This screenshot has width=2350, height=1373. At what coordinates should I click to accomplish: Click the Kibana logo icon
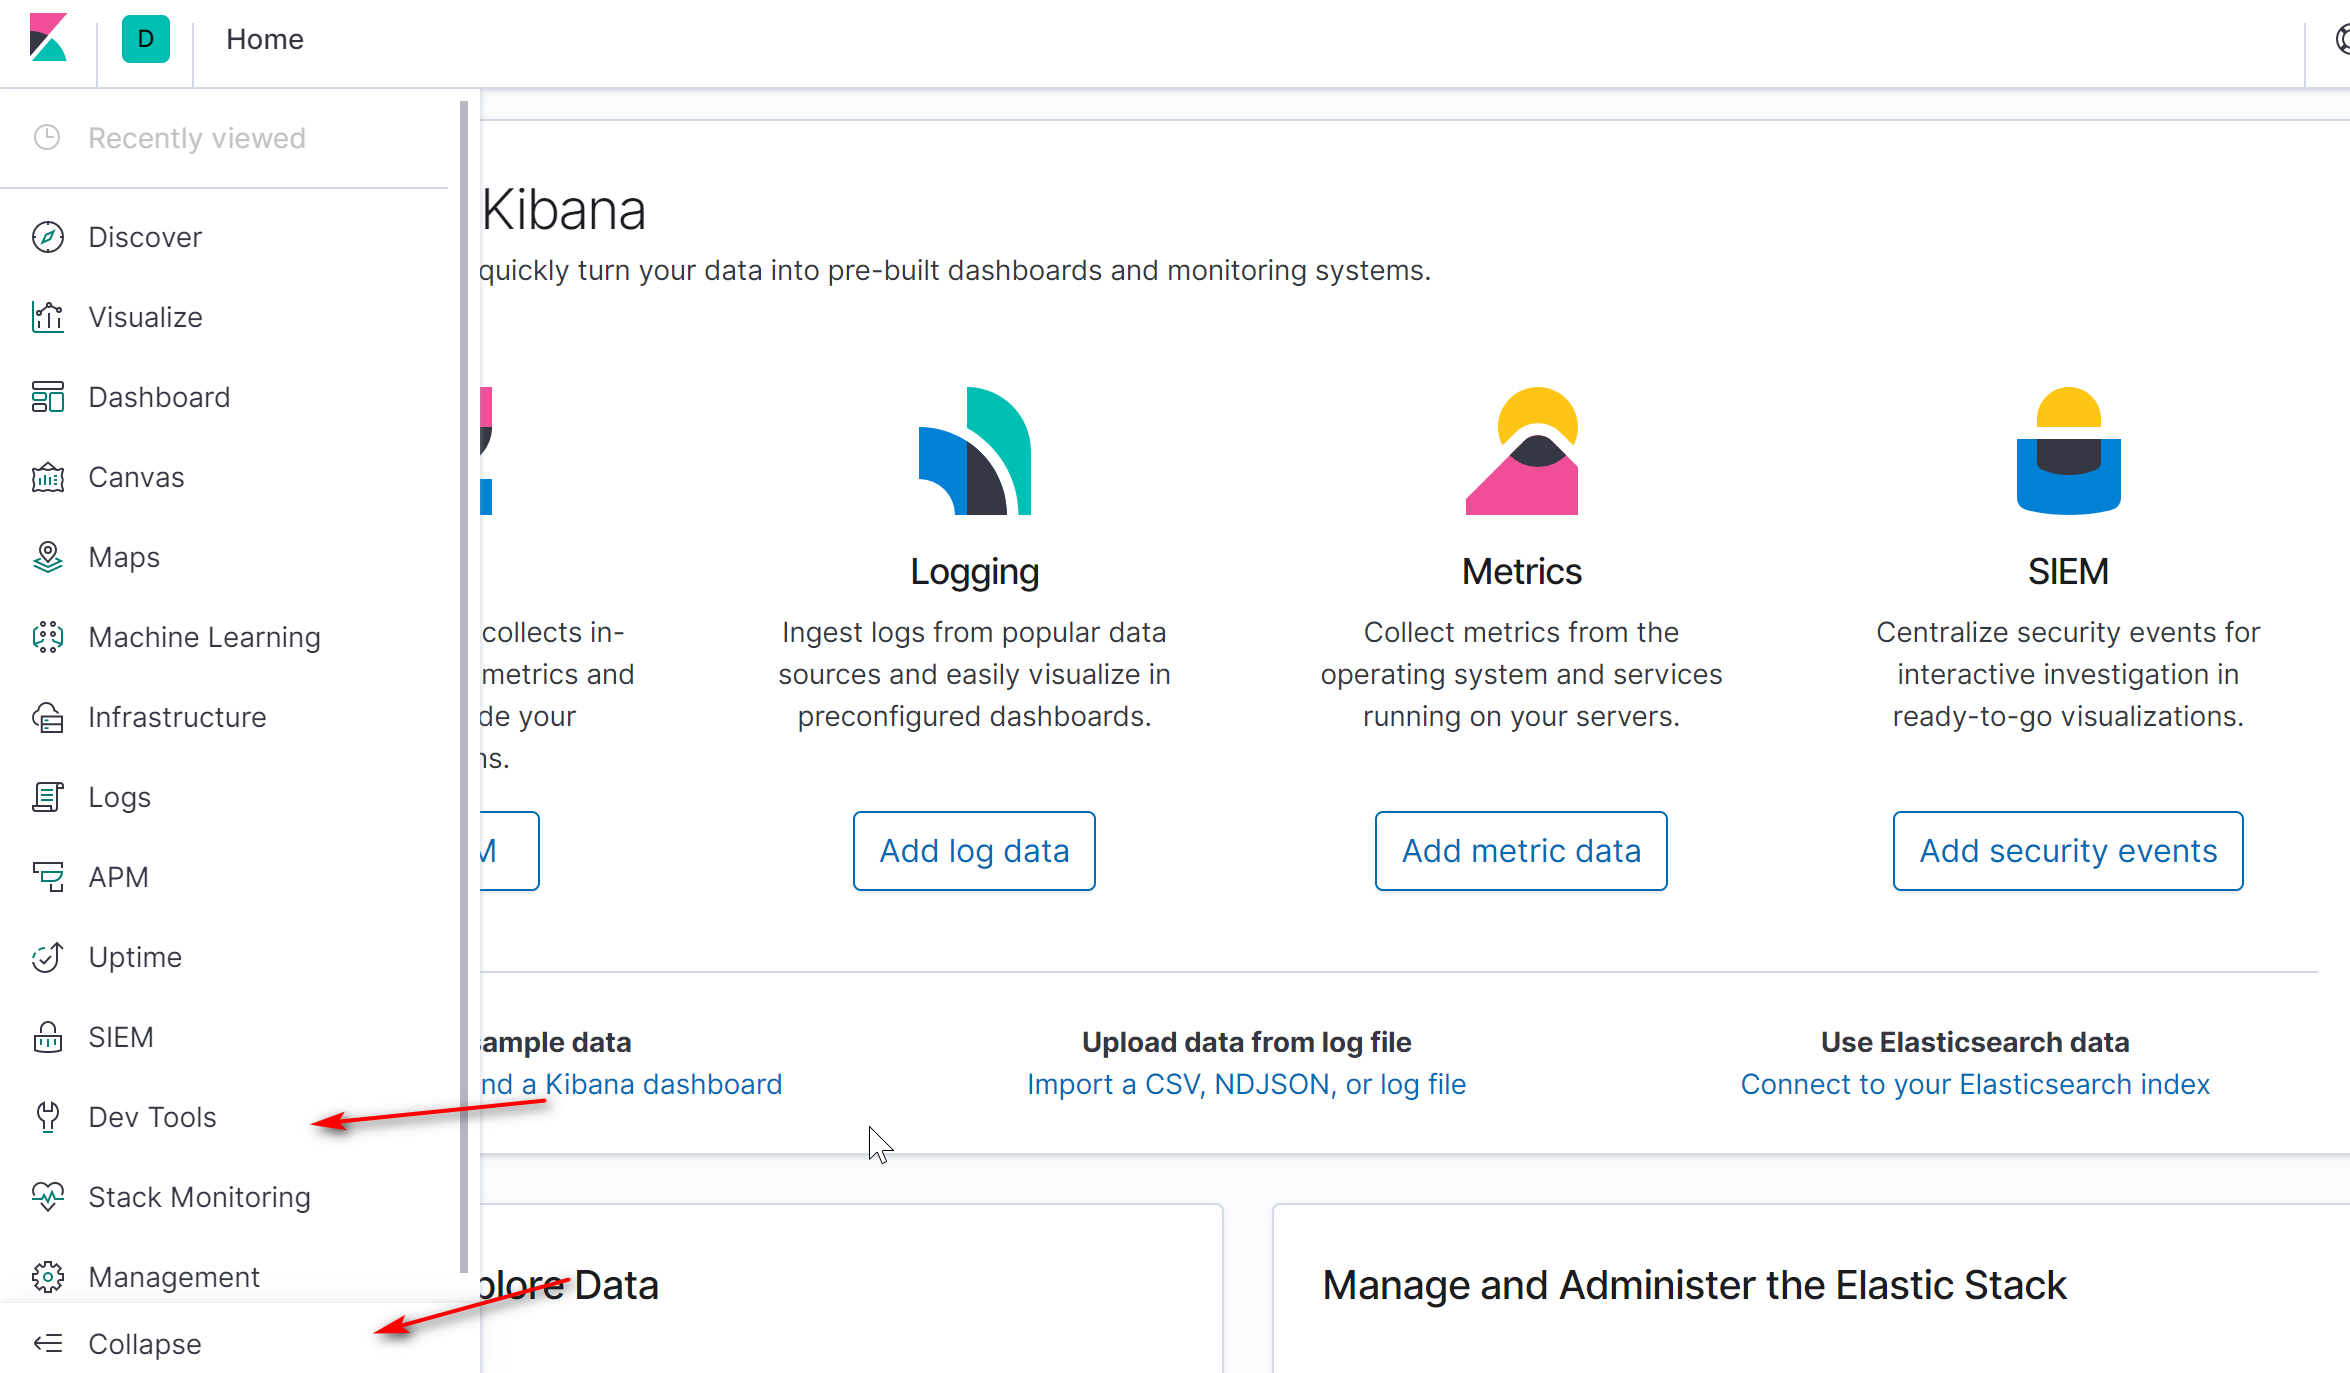pos(48,39)
